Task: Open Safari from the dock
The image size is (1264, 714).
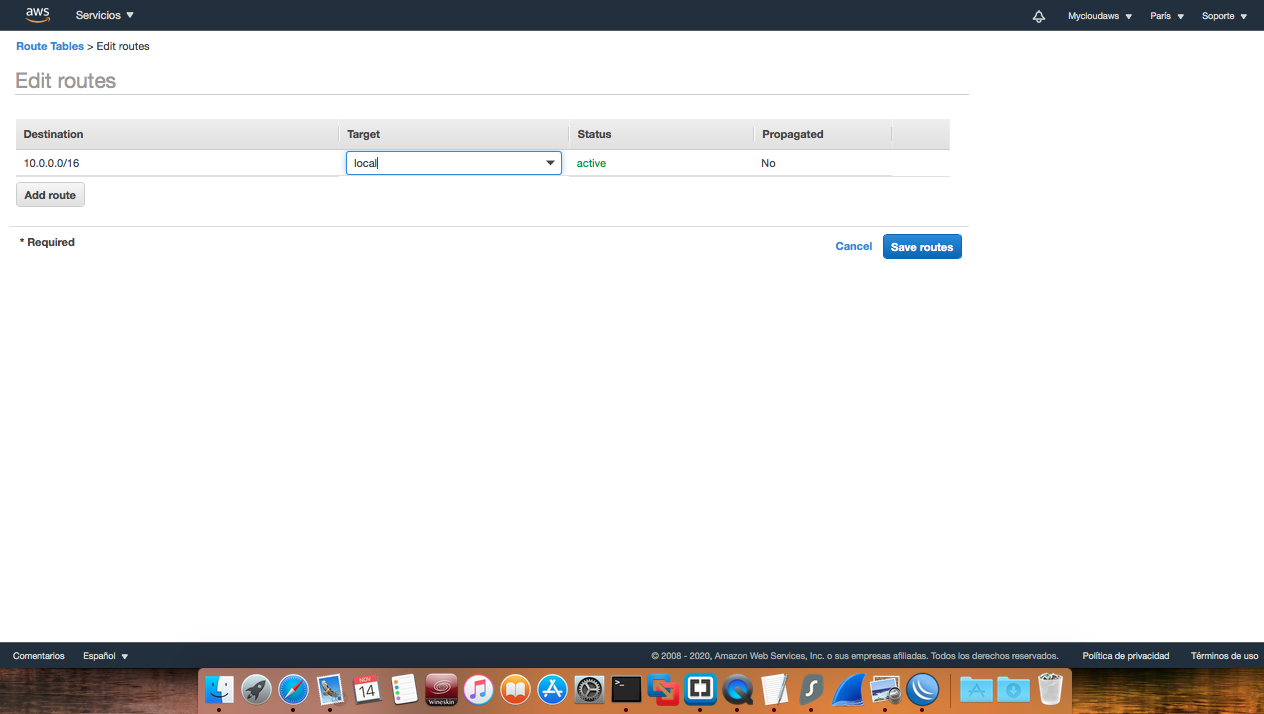Action: click(293, 689)
